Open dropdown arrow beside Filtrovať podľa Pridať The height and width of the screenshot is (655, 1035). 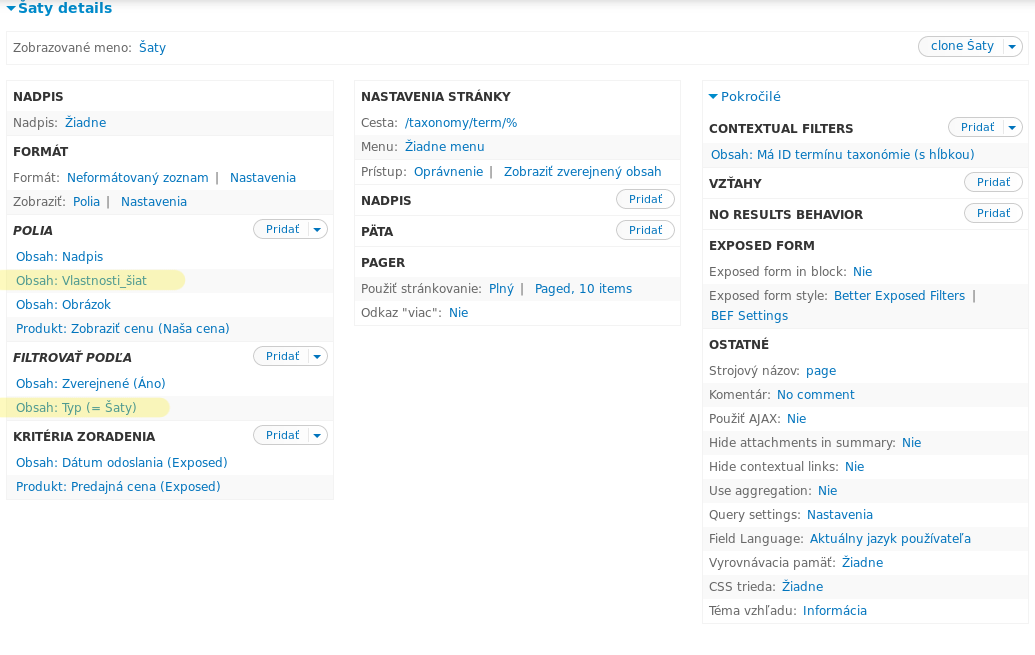[x=318, y=357]
